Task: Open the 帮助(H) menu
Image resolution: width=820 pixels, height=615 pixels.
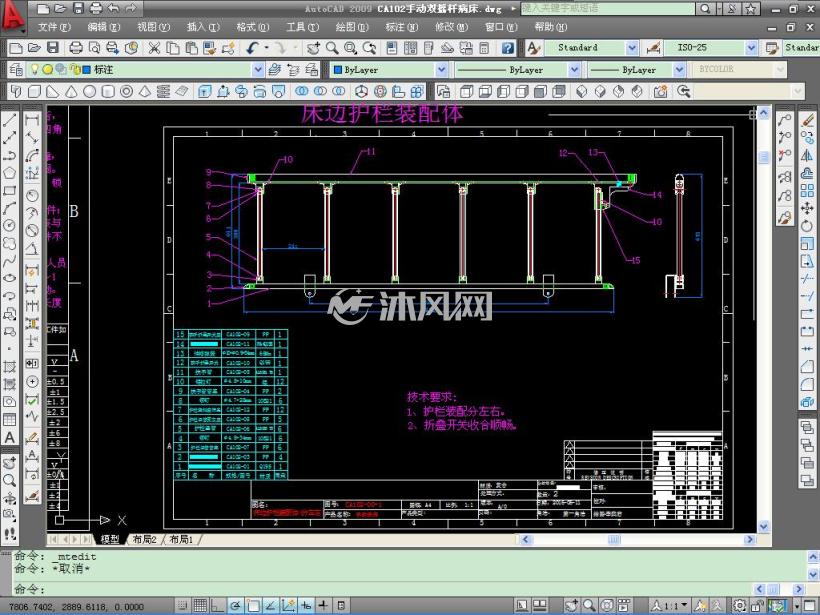Action: [x=551, y=27]
